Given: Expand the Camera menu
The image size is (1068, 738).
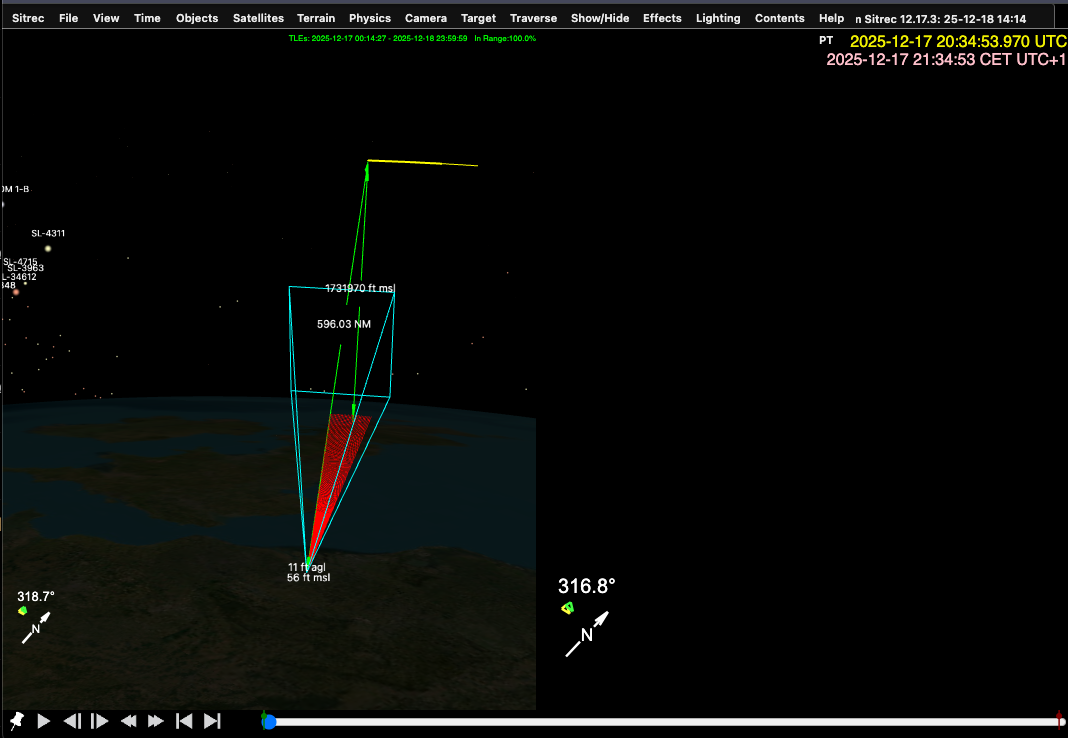Looking at the screenshot, I should tap(426, 18).
